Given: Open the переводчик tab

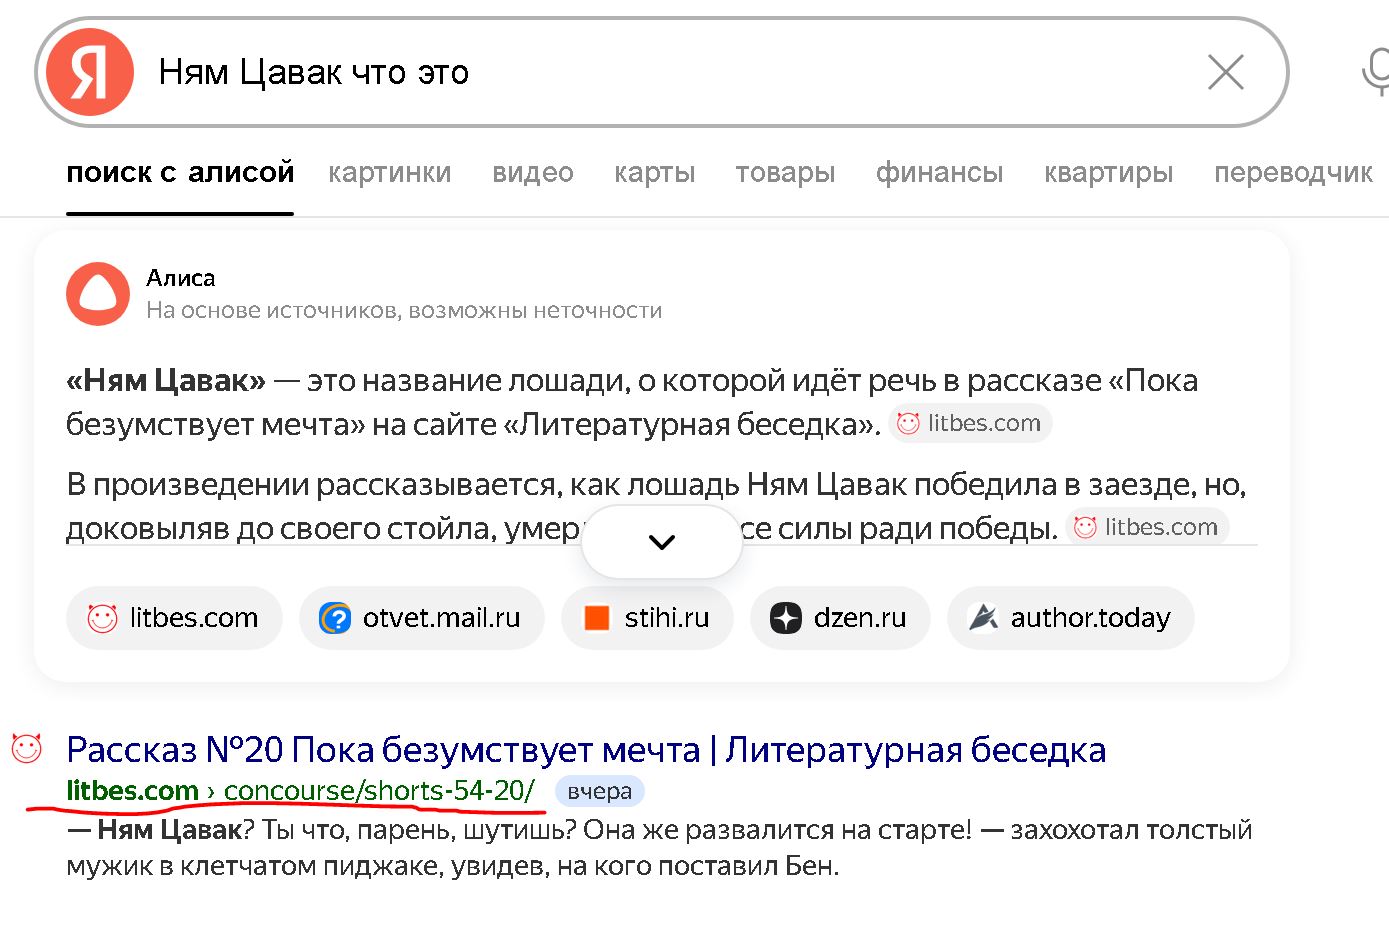Looking at the screenshot, I should (1293, 173).
